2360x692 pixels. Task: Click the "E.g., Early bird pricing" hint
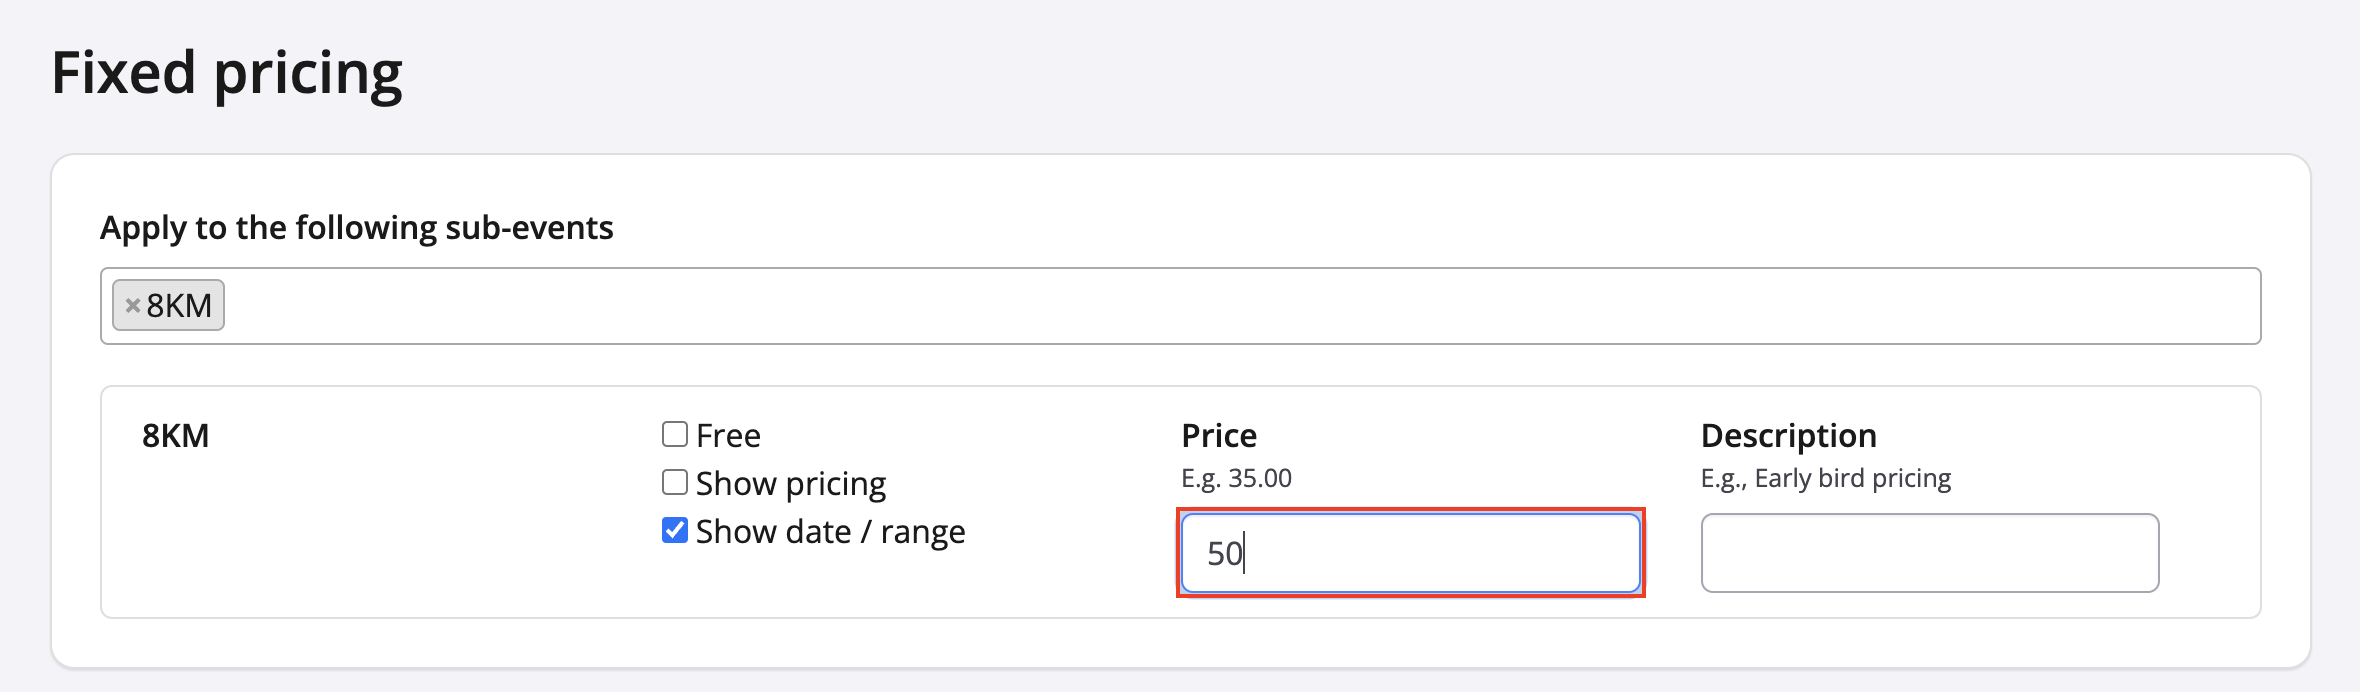[1825, 478]
